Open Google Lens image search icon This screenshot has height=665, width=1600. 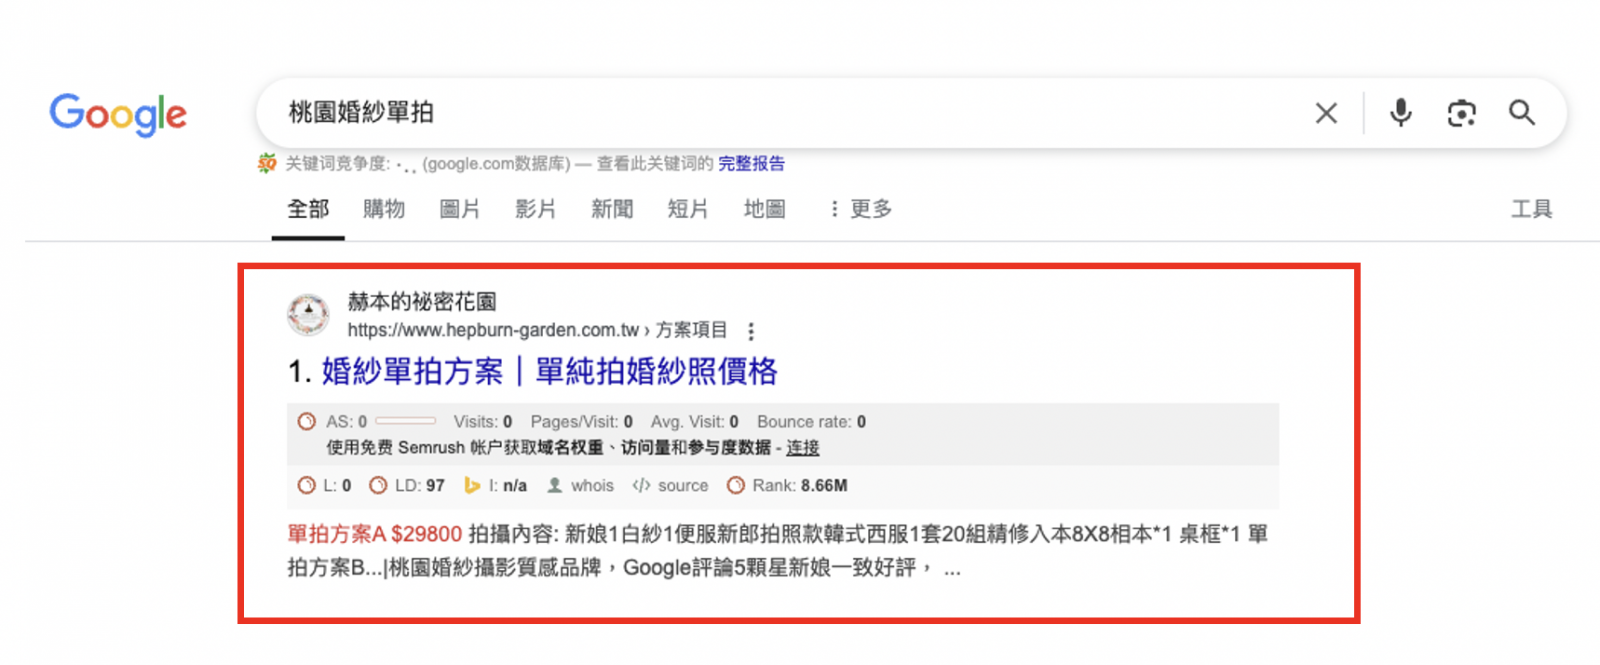click(1461, 113)
